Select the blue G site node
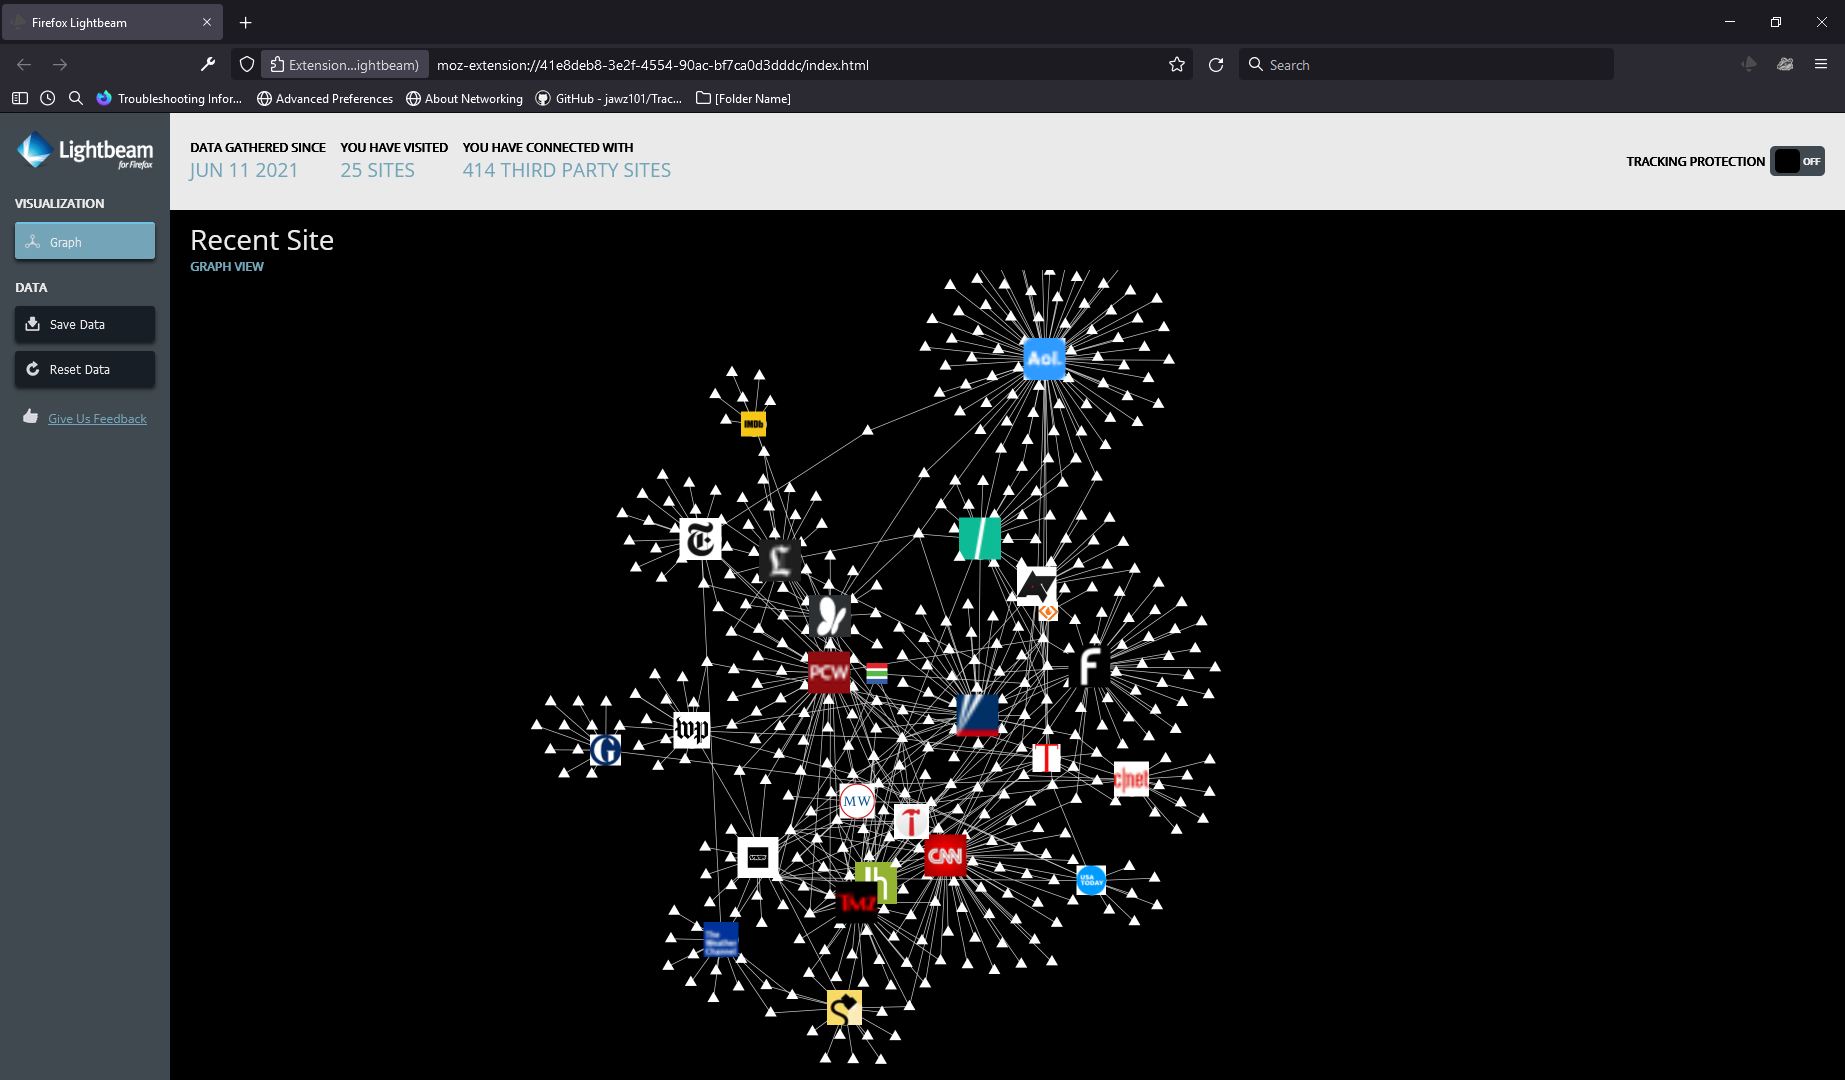The height and width of the screenshot is (1080, 1845). [x=605, y=750]
